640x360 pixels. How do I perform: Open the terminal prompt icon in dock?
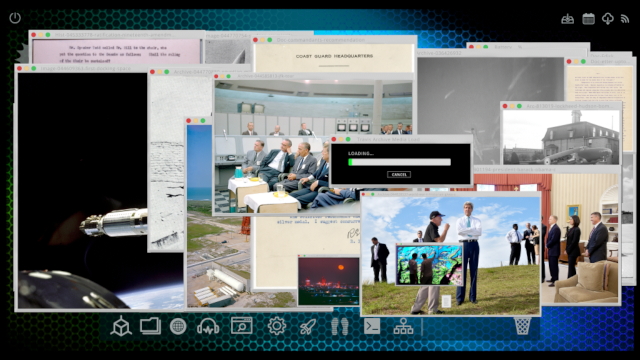click(x=372, y=326)
